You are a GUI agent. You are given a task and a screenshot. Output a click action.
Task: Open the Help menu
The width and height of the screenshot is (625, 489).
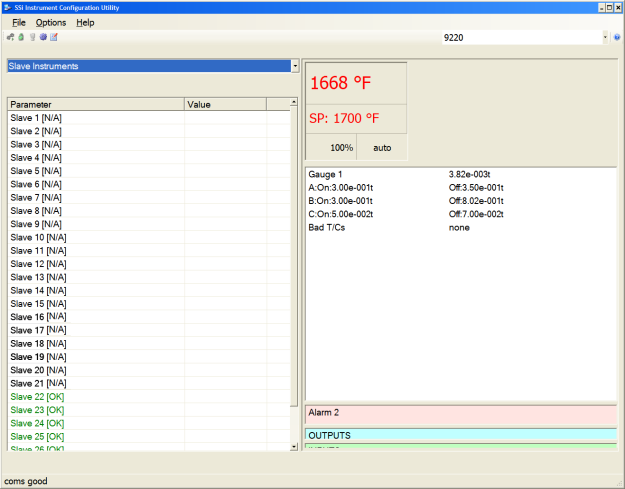tap(85, 22)
